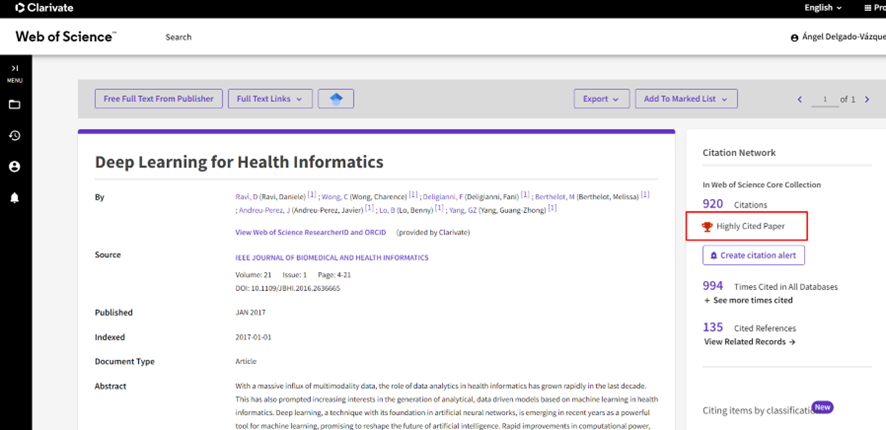This screenshot has height=430, width=886.
Task: Go to next record arrow
Action: pyautogui.click(x=867, y=99)
